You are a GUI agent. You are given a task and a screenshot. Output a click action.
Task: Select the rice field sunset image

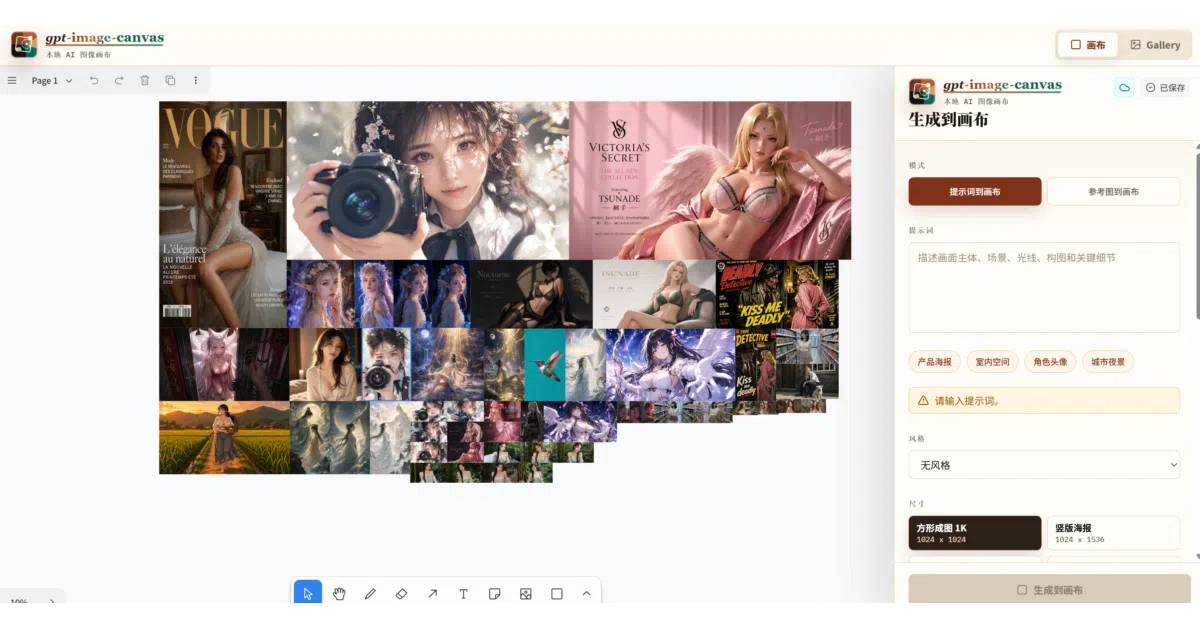(x=224, y=438)
